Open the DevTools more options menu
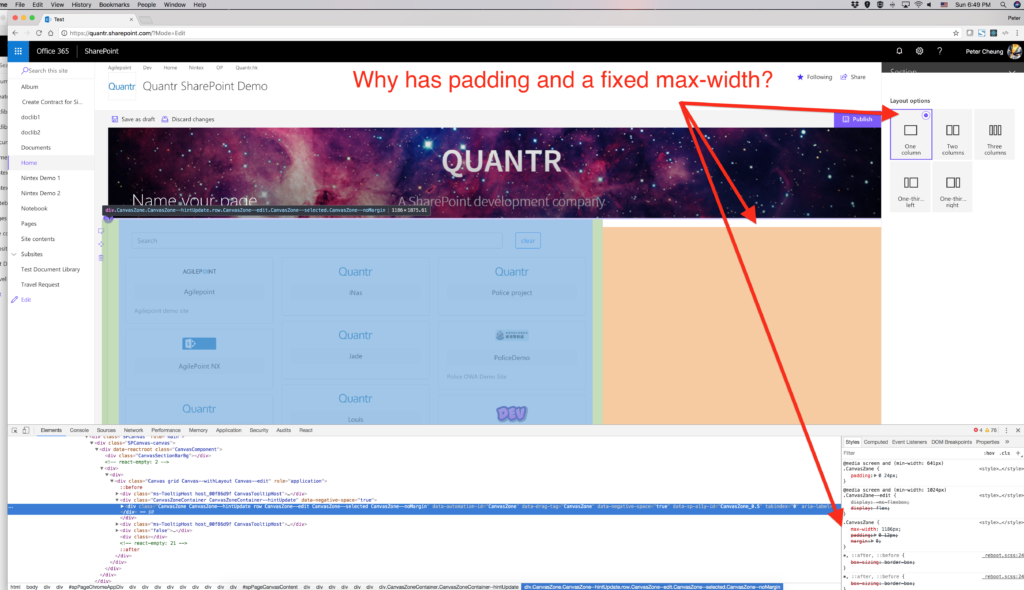This screenshot has width=1024, height=590. (1006, 430)
